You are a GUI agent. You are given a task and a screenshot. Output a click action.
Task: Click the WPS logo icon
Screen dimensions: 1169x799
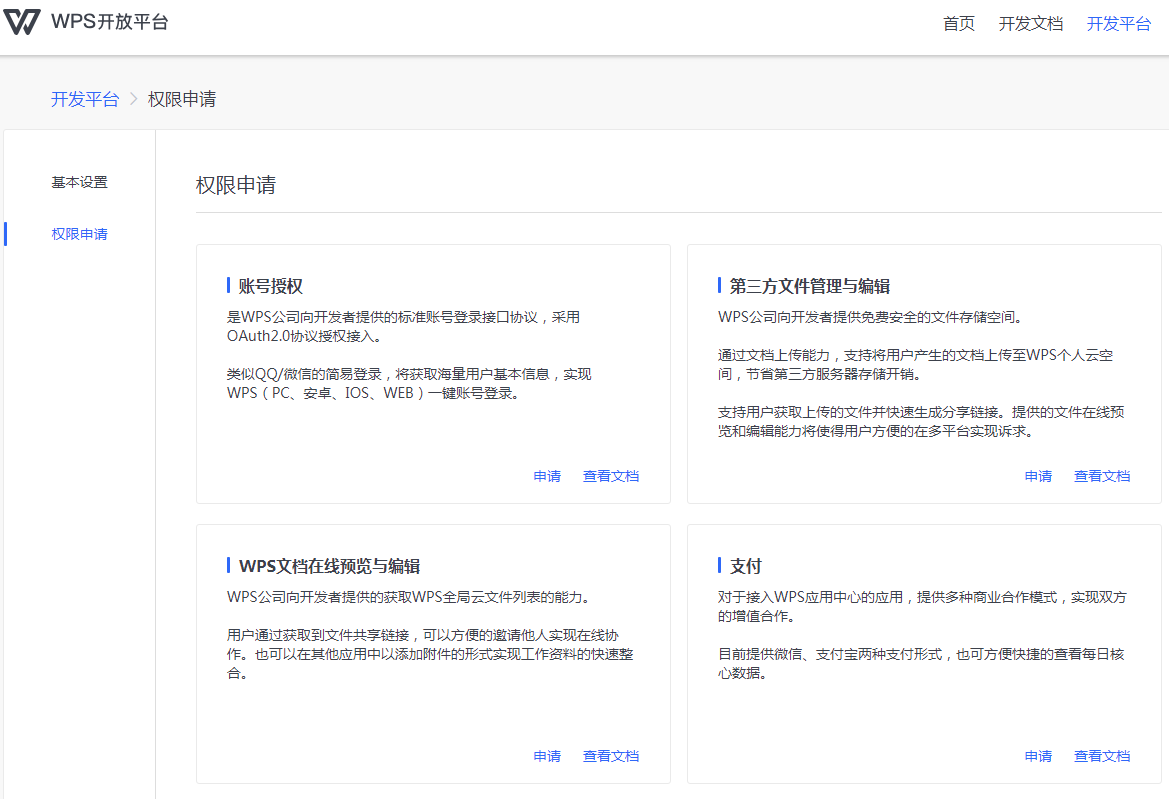pos(22,22)
